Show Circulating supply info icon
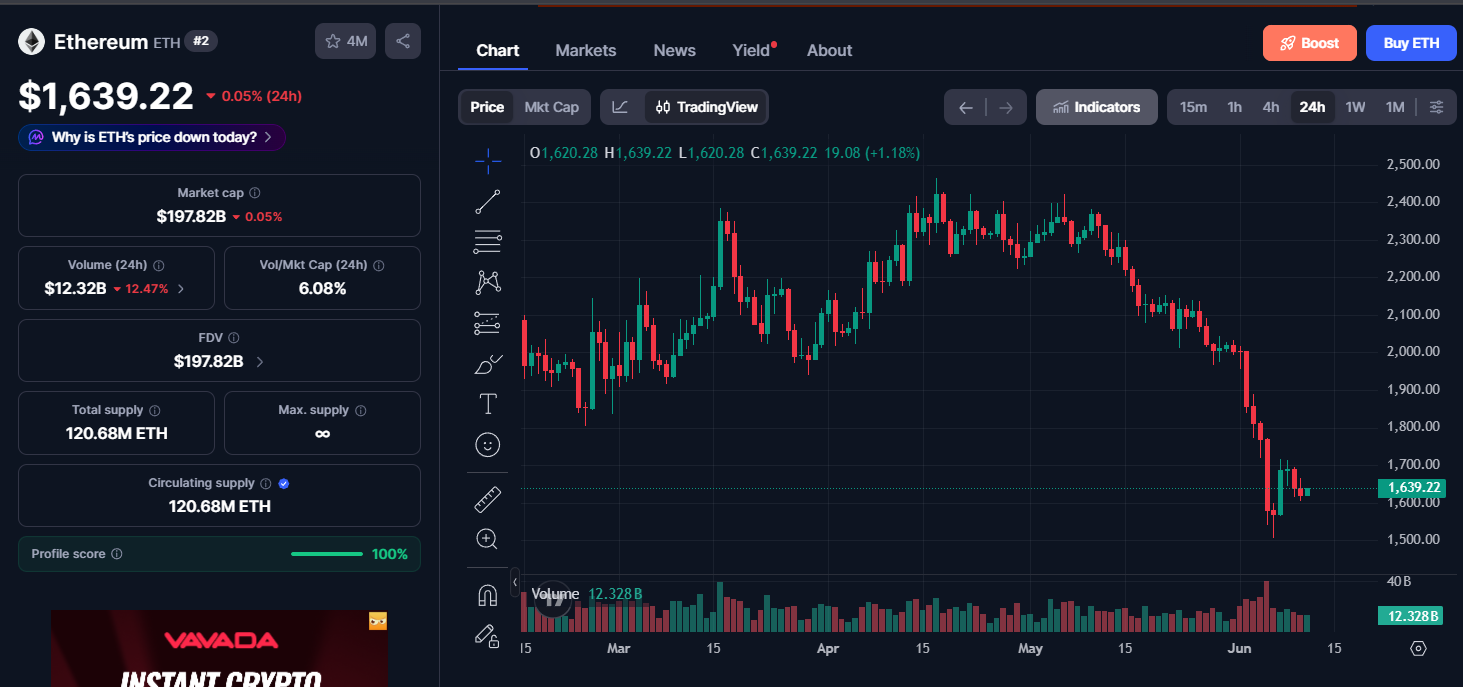1463x687 pixels. pos(265,483)
